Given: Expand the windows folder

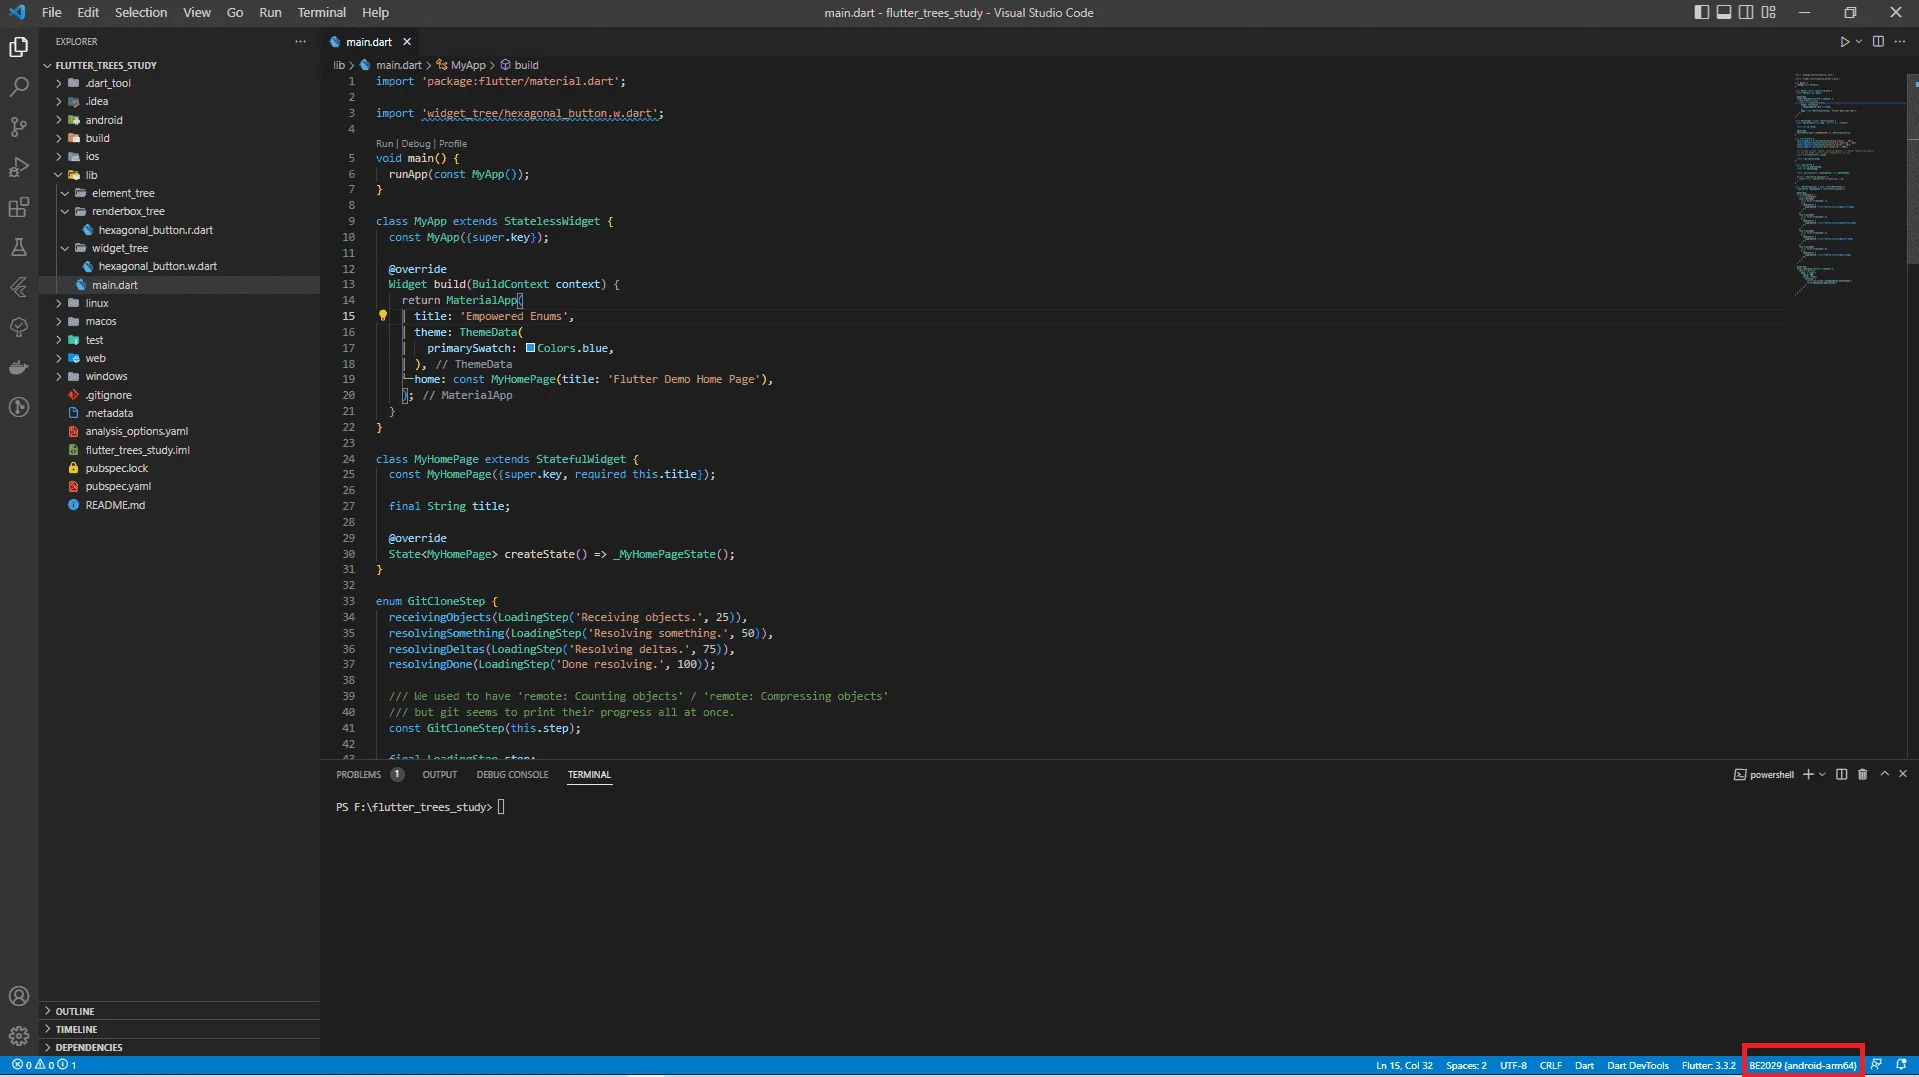Looking at the screenshot, I should (x=106, y=377).
